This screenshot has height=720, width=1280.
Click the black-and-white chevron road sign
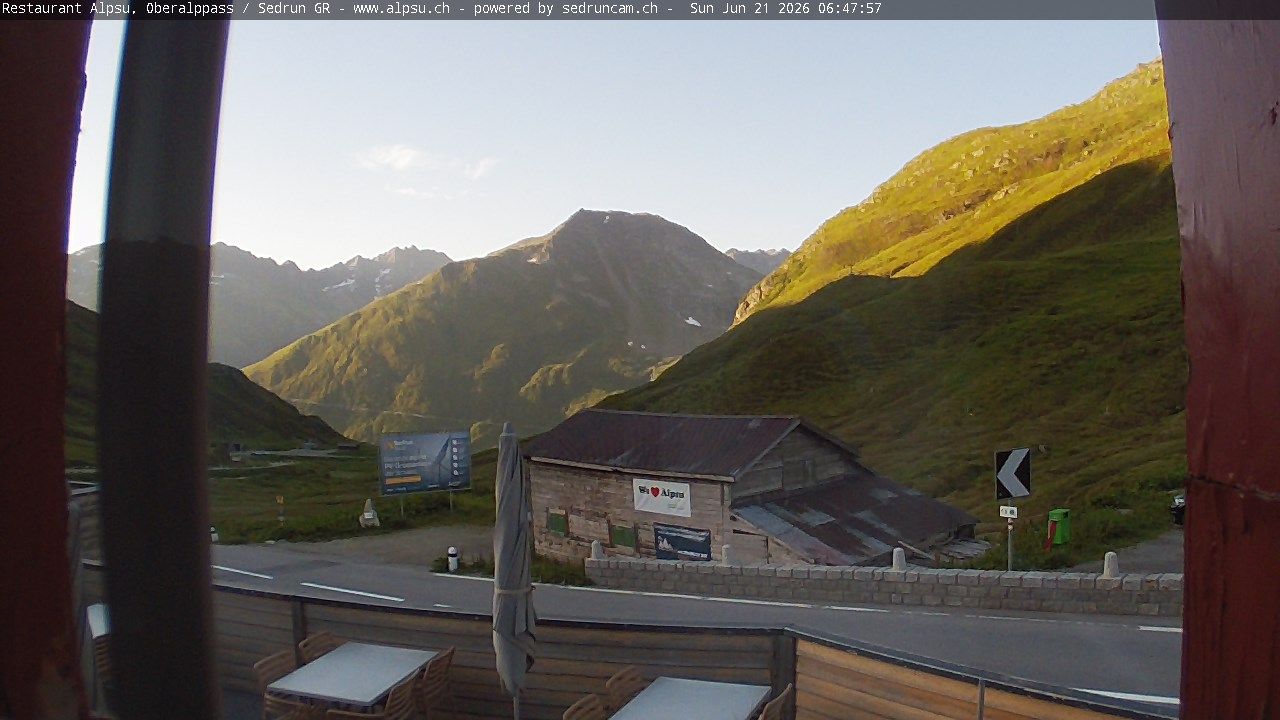click(x=1012, y=473)
